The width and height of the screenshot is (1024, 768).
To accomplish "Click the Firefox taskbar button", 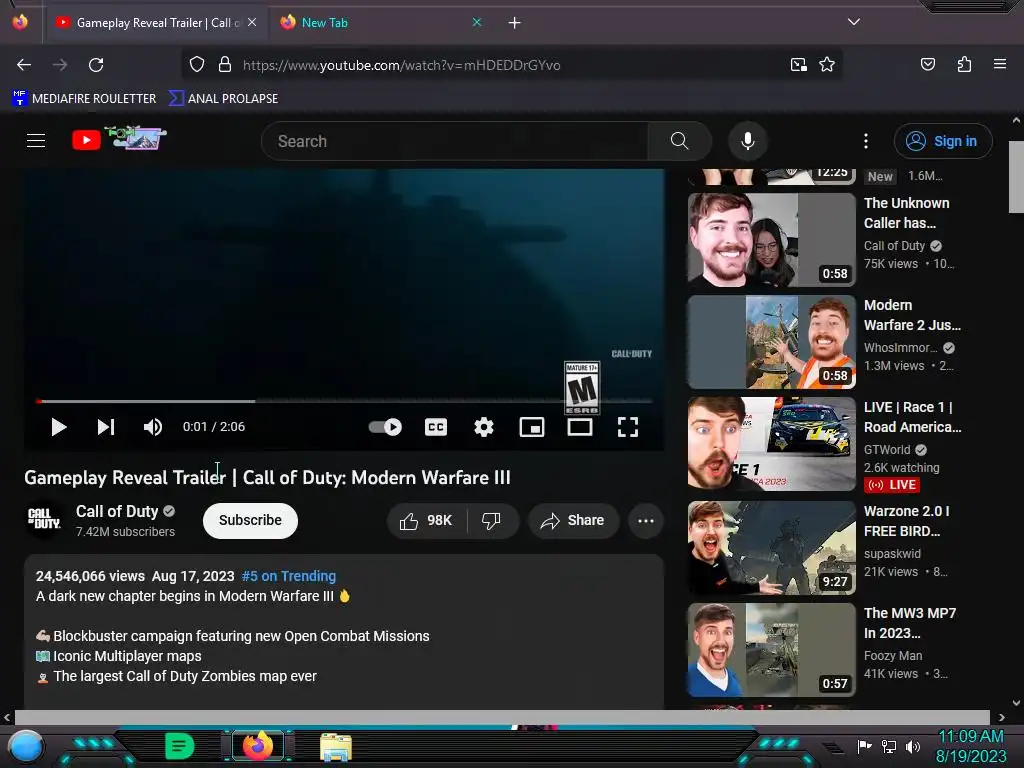I will [257, 746].
